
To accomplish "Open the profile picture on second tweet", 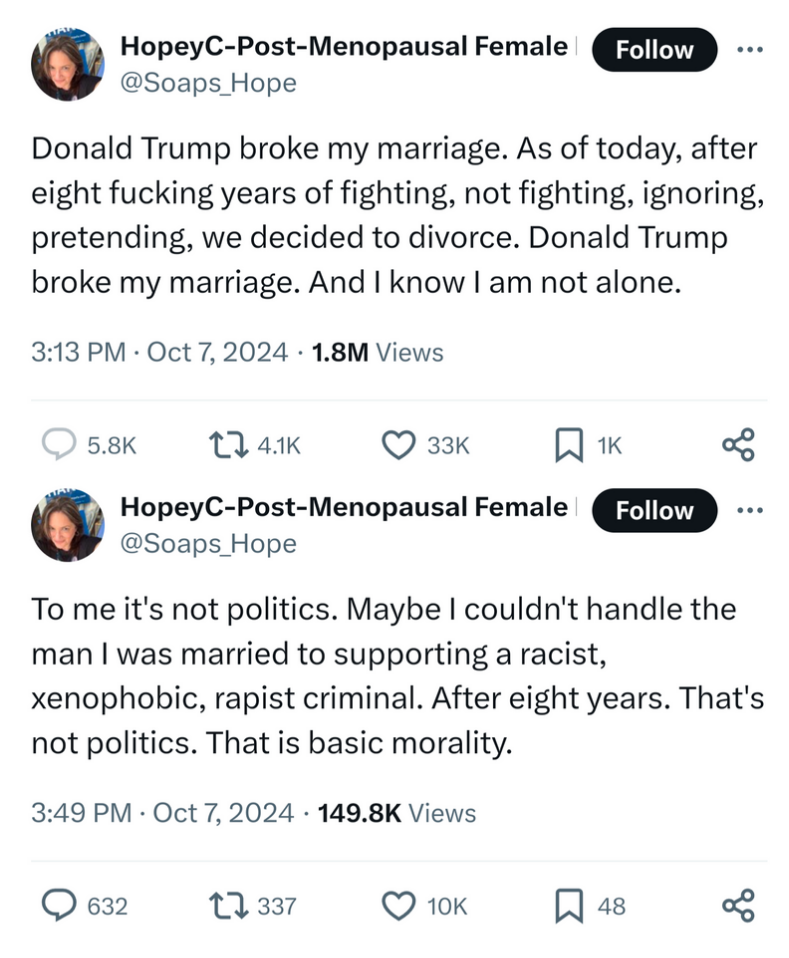I will (69, 525).
